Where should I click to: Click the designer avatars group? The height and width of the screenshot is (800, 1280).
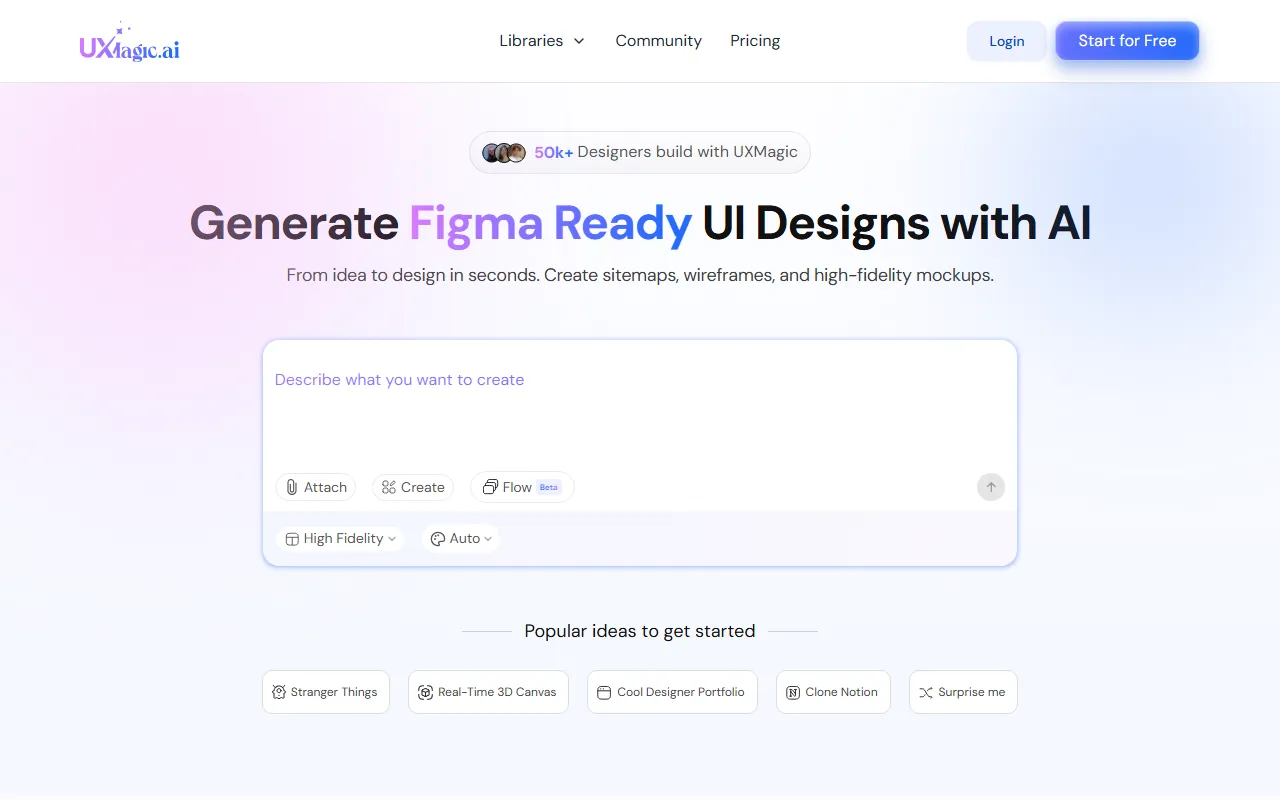[x=504, y=152]
